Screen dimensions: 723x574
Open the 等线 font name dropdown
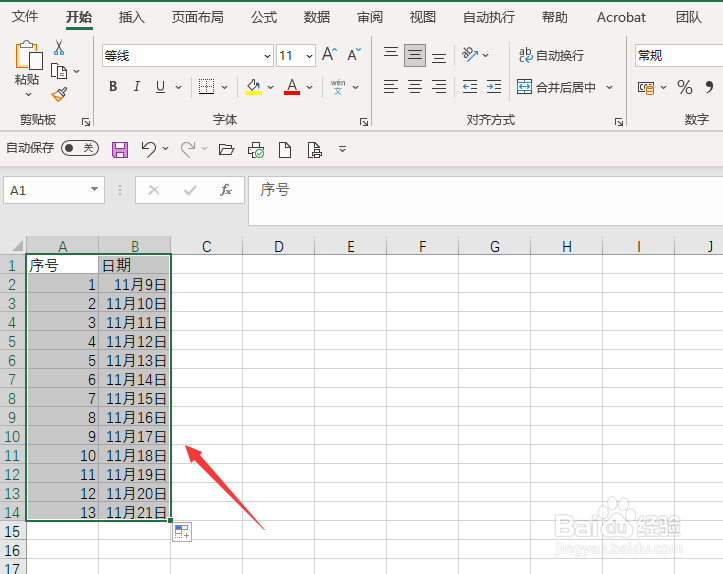pyautogui.click(x=267, y=56)
